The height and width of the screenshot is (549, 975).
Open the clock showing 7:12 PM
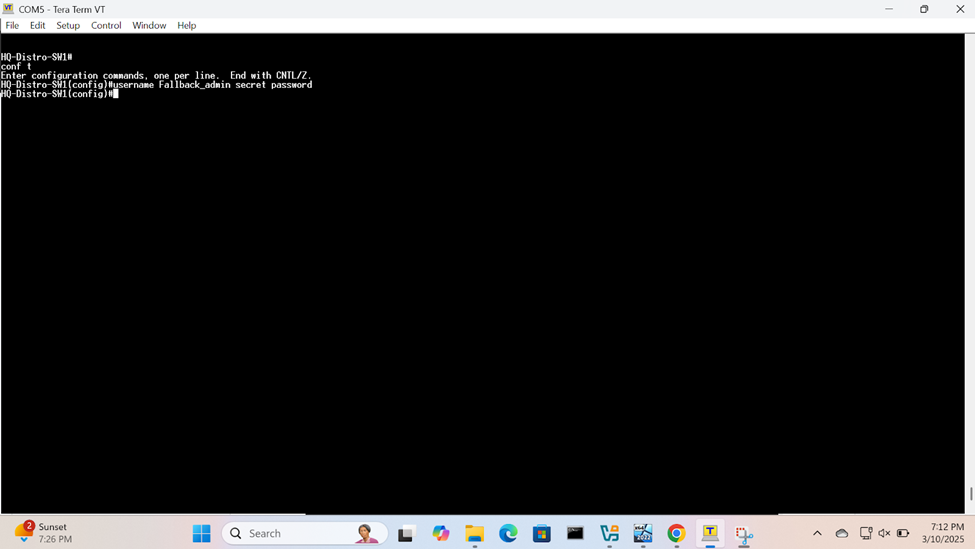point(943,533)
